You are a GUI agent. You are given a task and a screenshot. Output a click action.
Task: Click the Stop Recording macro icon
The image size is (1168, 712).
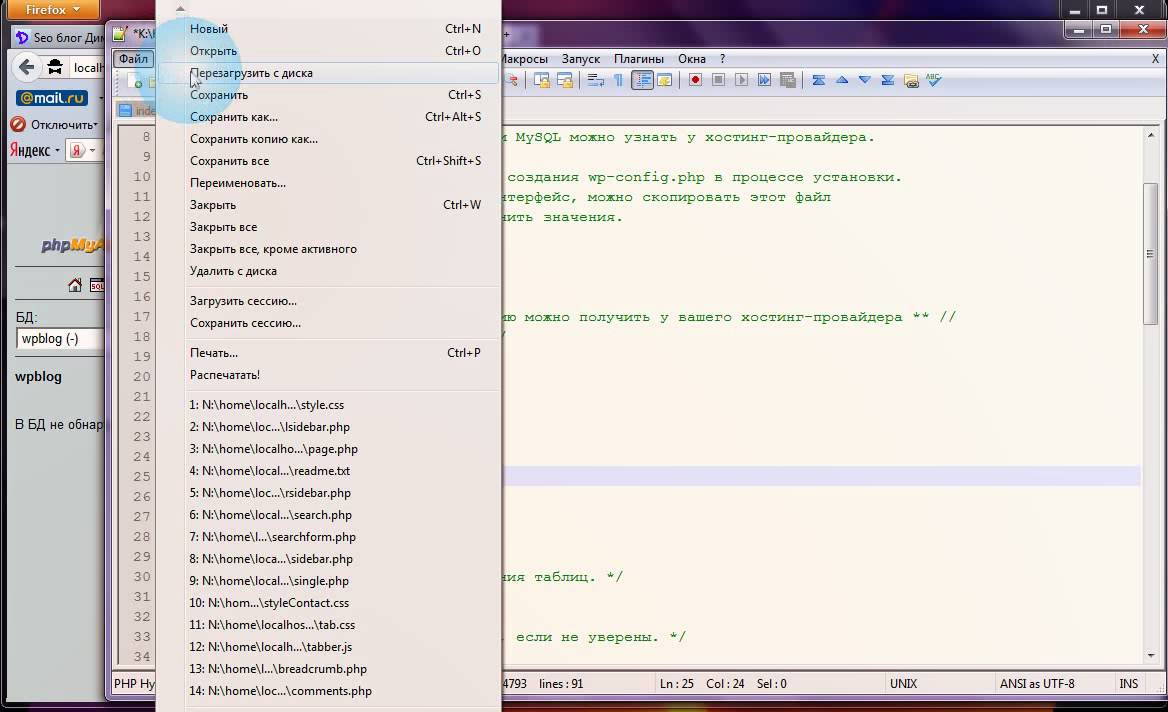(x=718, y=80)
